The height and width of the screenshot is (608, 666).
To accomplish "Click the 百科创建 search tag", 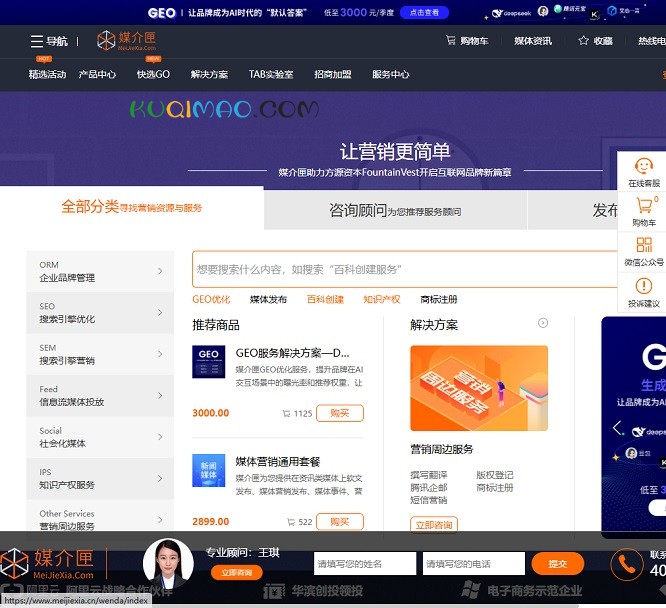I will pyautogui.click(x=325, y=300).
